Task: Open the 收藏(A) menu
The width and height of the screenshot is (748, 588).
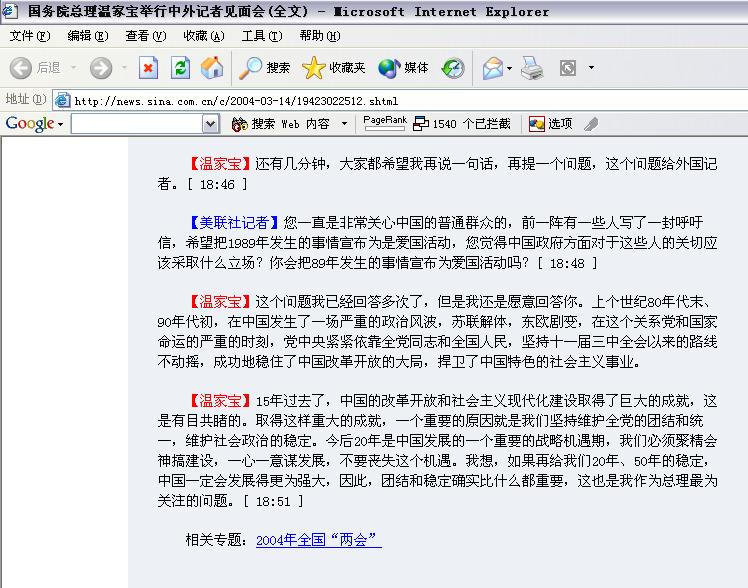Action: click(x=204, y=36)
